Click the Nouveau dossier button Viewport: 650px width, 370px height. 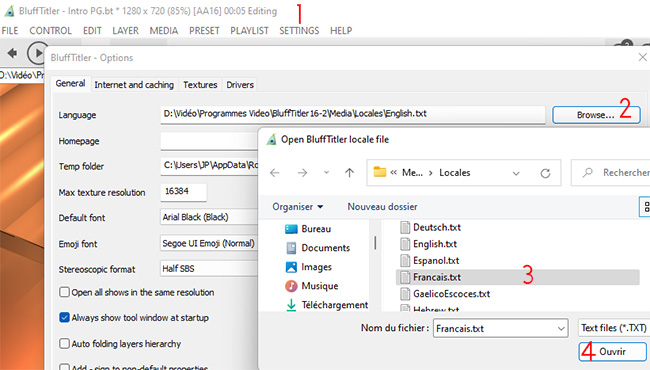click(x=382, y=206)
